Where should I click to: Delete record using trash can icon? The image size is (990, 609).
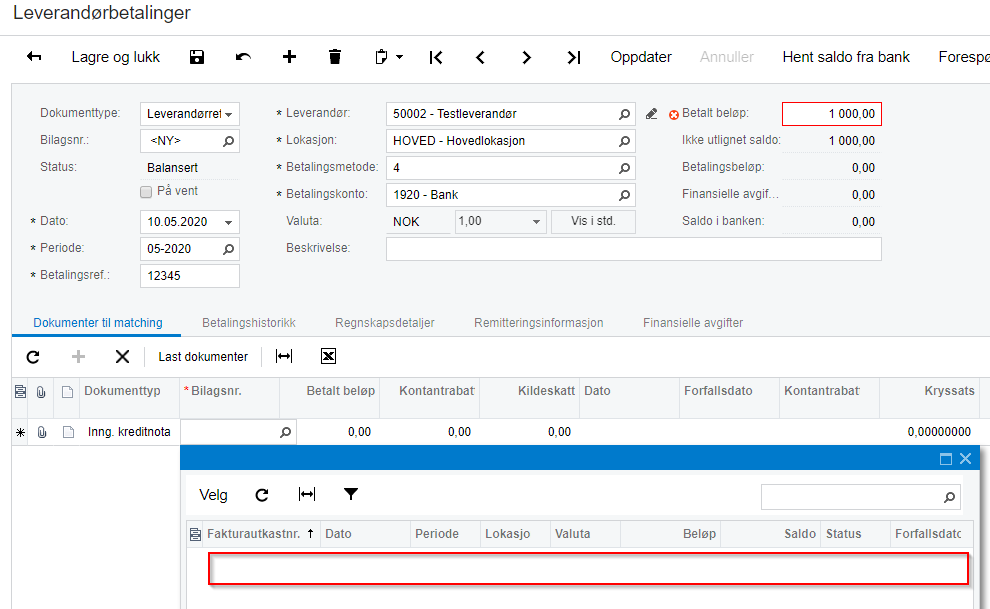point(335,57)
